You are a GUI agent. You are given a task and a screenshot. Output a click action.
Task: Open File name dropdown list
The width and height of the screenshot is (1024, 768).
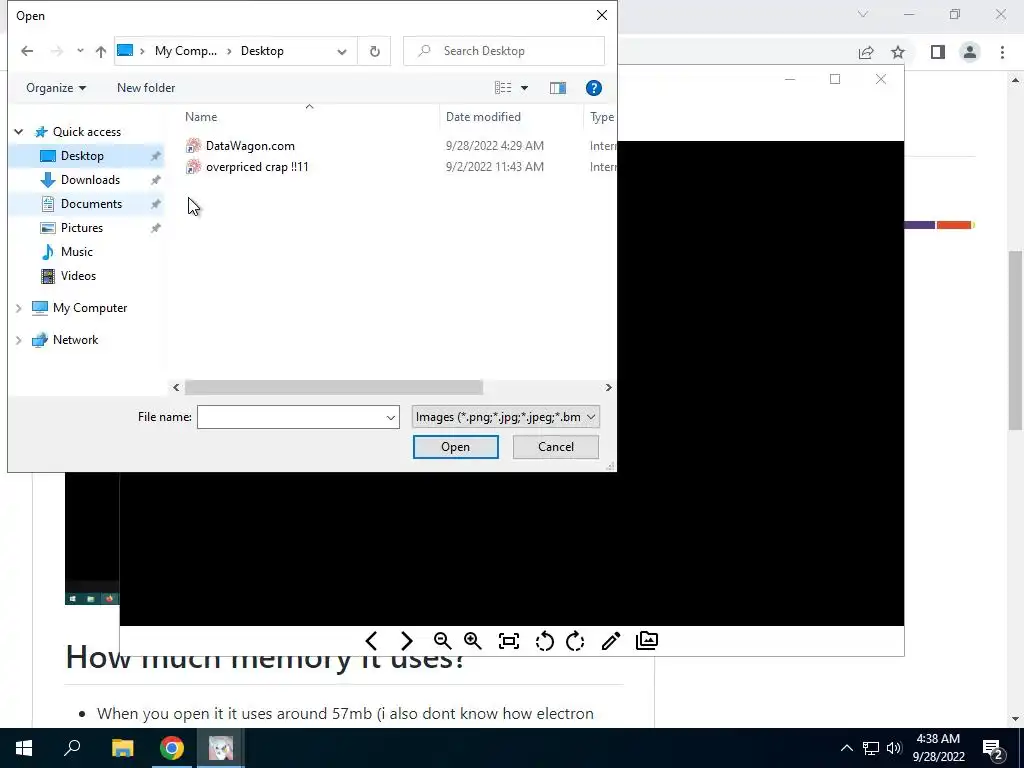coord(391,417)
